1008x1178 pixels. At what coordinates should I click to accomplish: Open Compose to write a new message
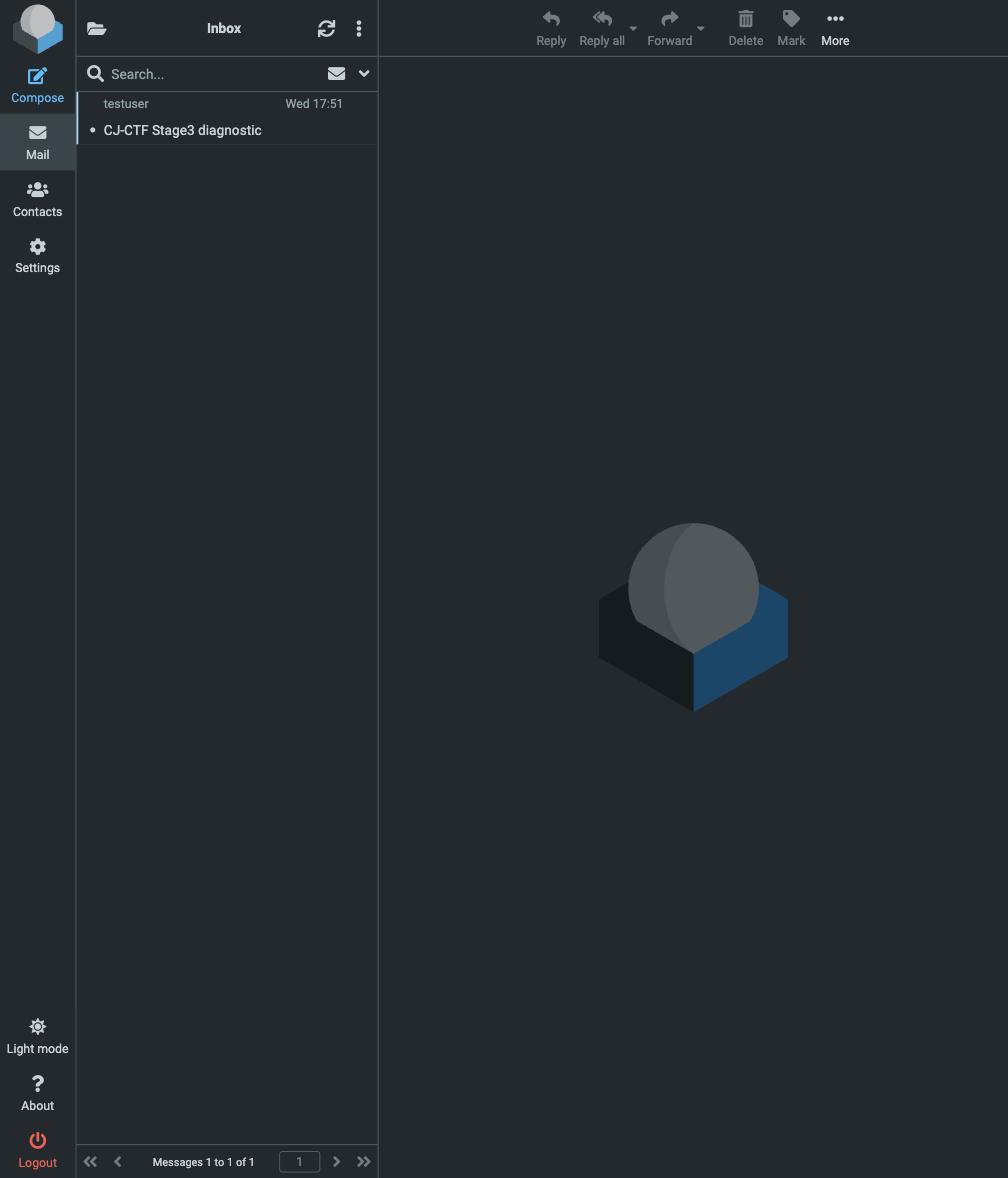click(38, 86)
